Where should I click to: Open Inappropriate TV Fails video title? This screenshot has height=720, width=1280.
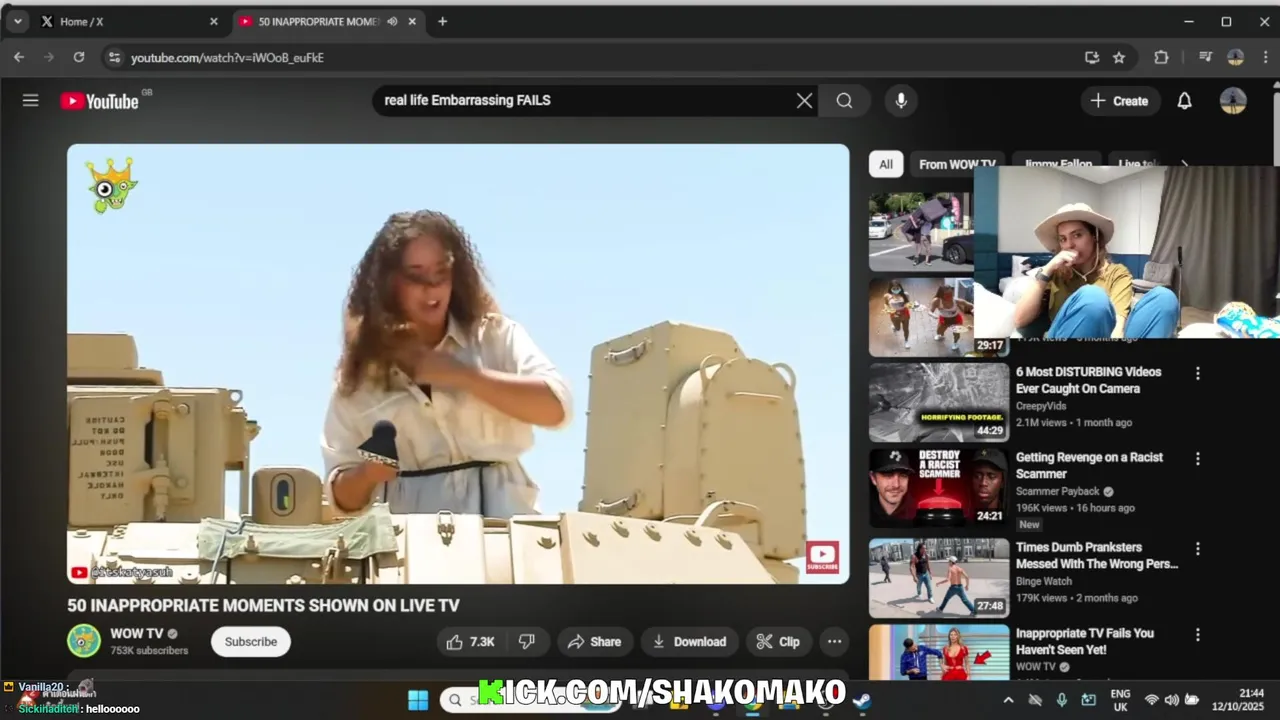point(1084,641)
